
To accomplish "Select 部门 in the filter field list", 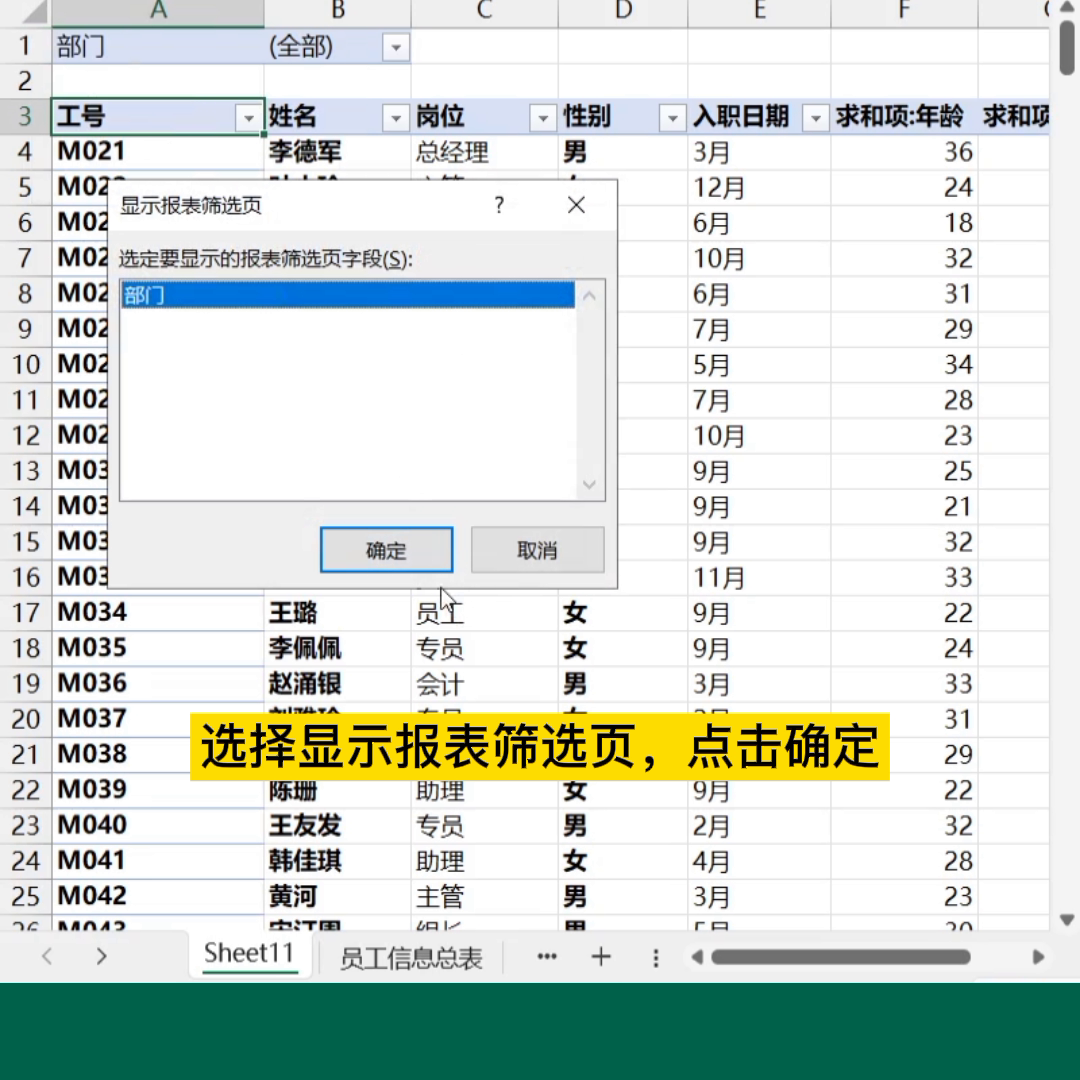I will coord(348,295).
